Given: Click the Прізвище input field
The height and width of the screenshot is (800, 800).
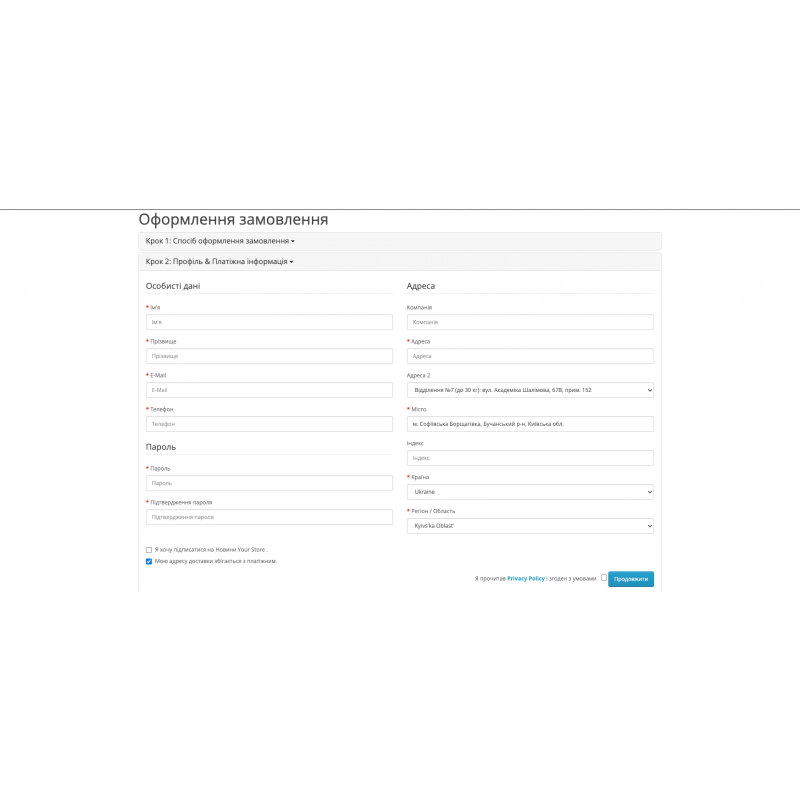Looking at the screenshot, I should [268, 356].
